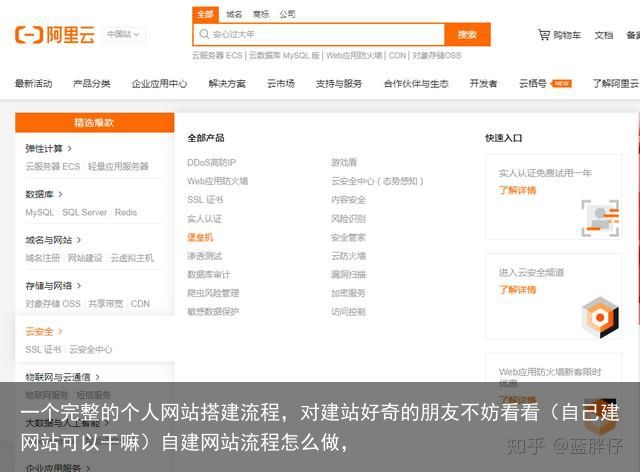Click the 云数据库 MySQL 版 suggestion
This screenshot has height=472, width=640.
284,56
